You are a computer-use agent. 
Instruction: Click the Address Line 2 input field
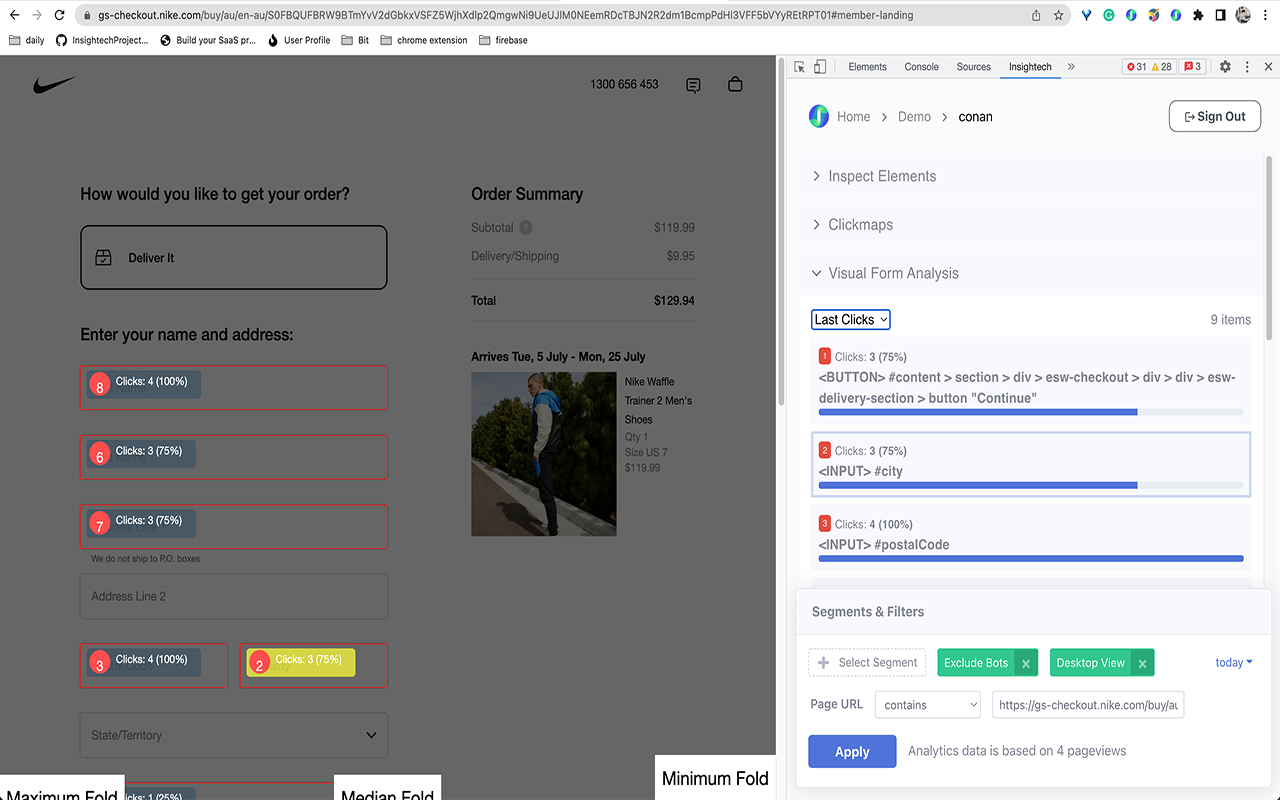[233, 596]
